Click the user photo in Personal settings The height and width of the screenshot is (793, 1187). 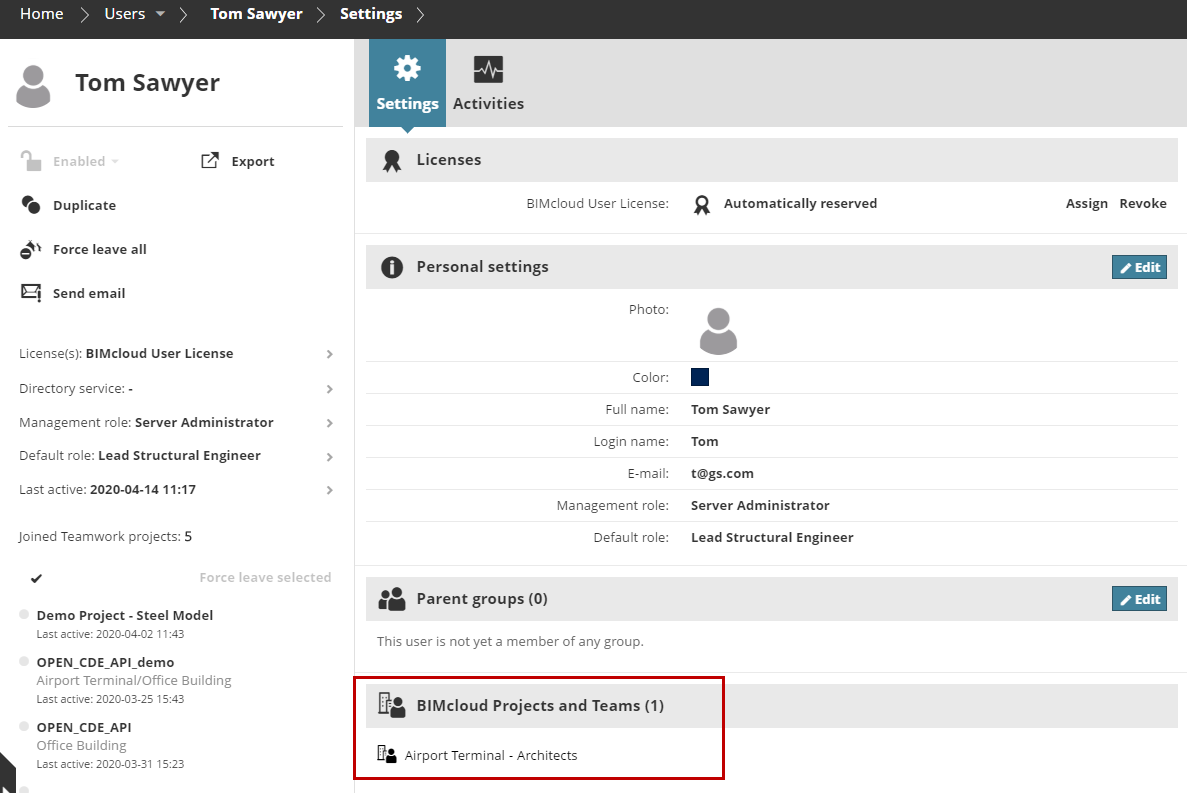(x=718, y=330)
